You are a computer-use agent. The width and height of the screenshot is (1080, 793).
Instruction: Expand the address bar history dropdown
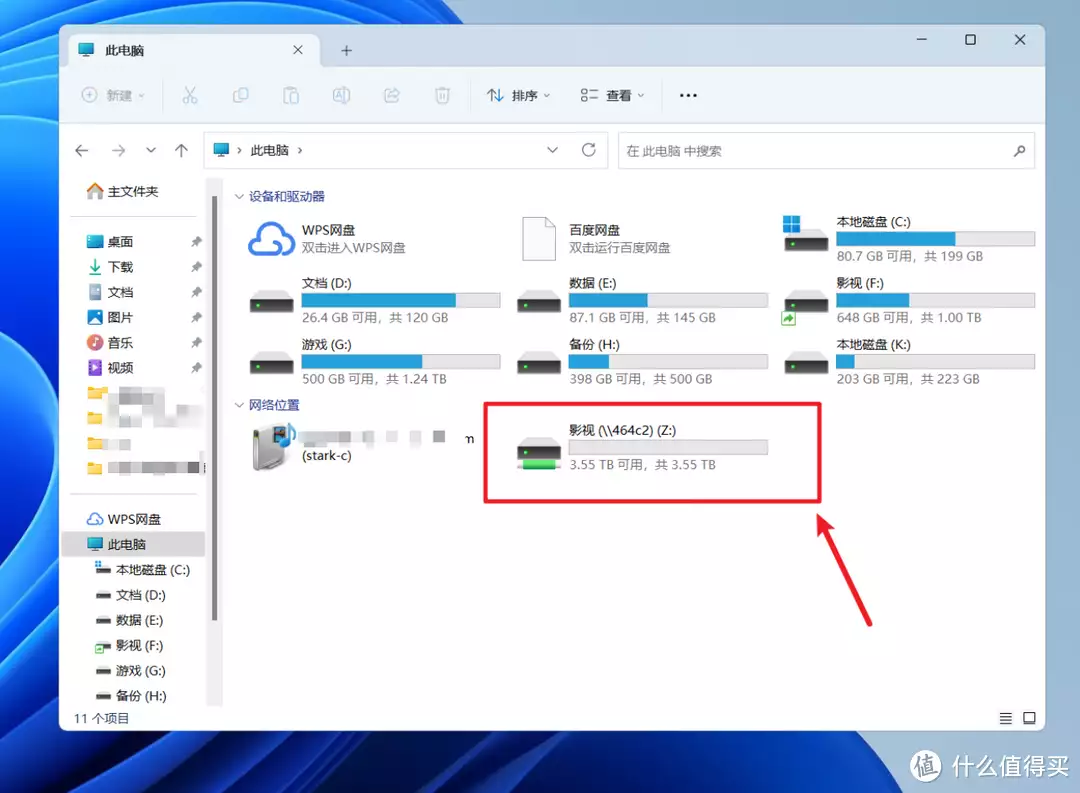[552, 150]
